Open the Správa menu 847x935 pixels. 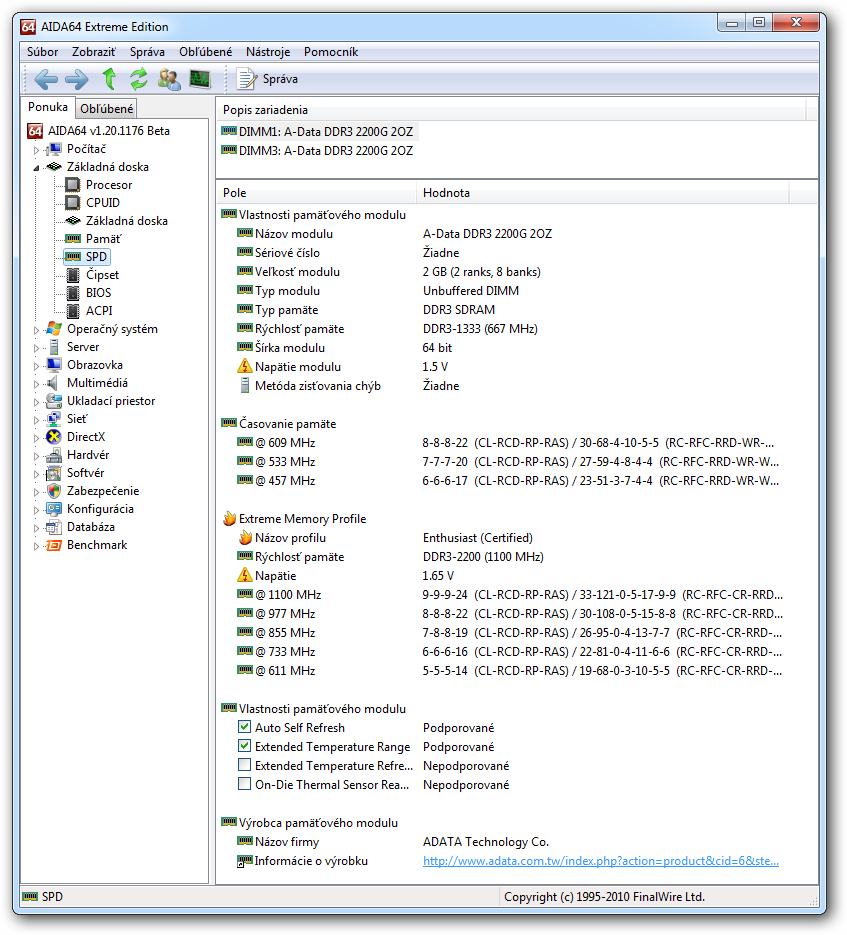[x=147, y=52]
